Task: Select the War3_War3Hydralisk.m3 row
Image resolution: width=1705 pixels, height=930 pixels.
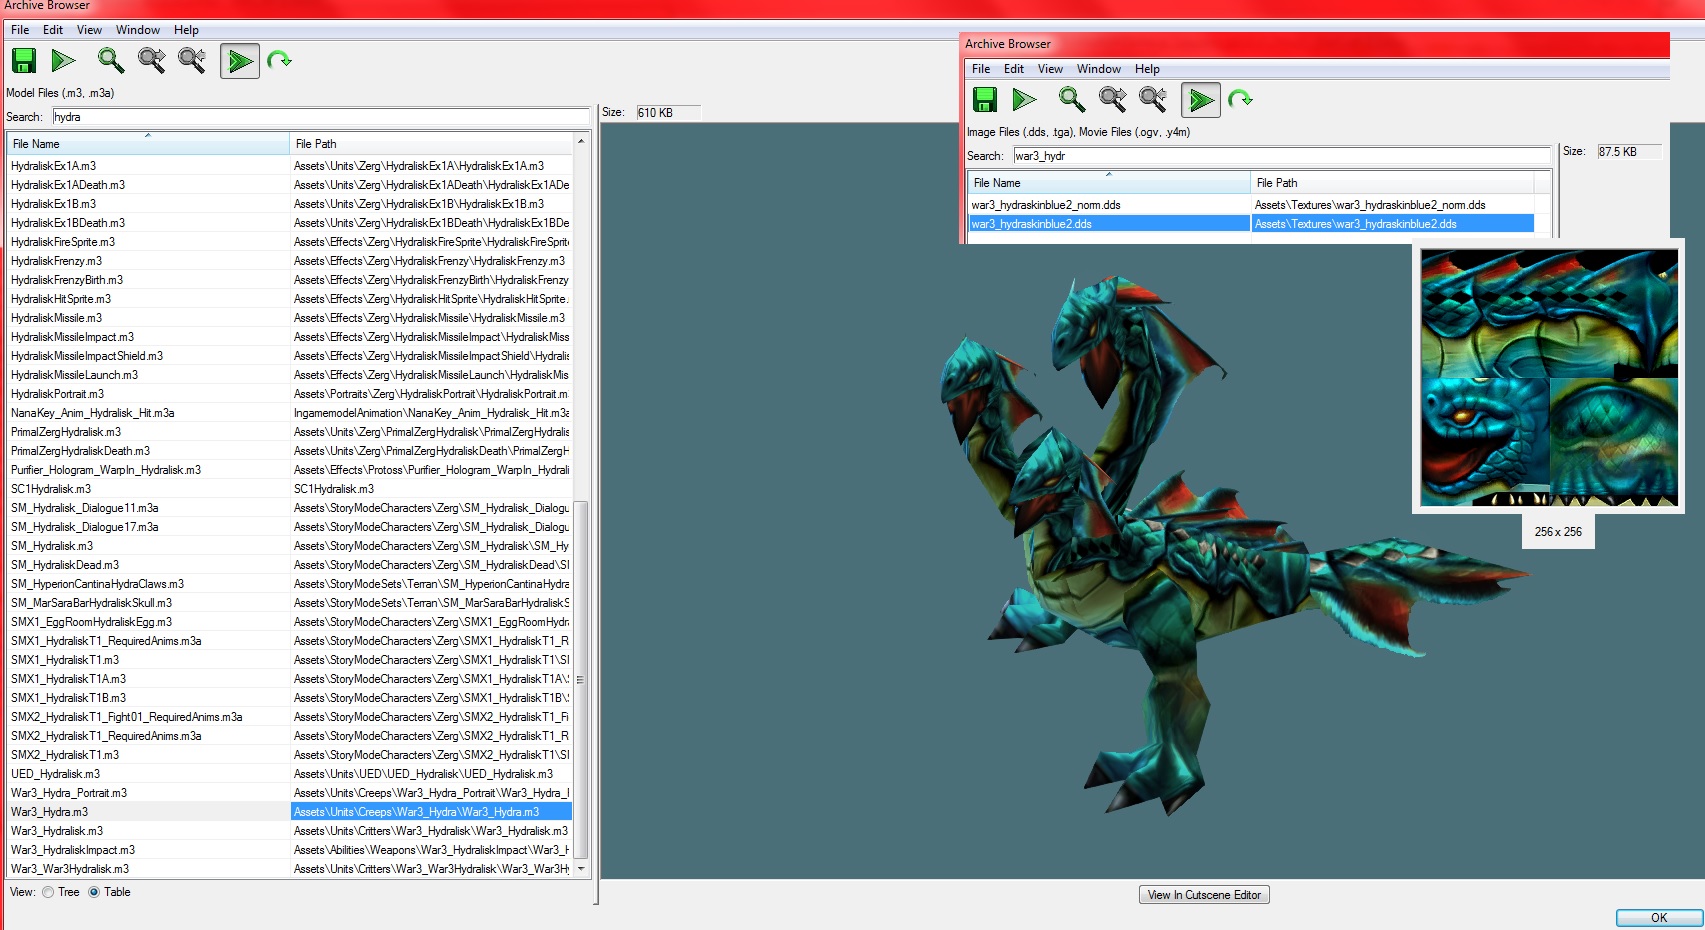Action: point(290,869)
